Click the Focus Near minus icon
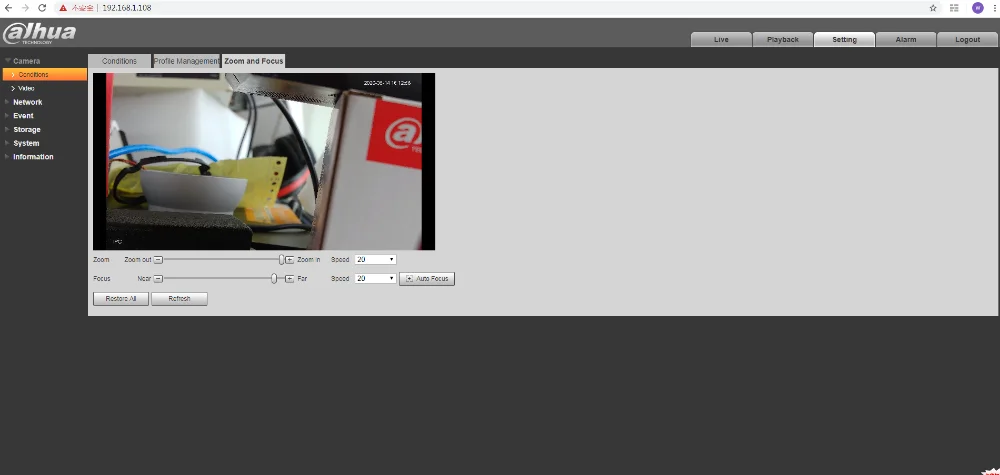 point(158,279)
